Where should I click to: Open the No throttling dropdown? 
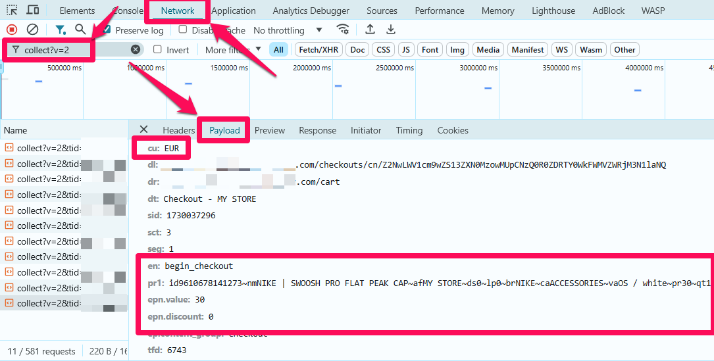(x=288, y=31)
